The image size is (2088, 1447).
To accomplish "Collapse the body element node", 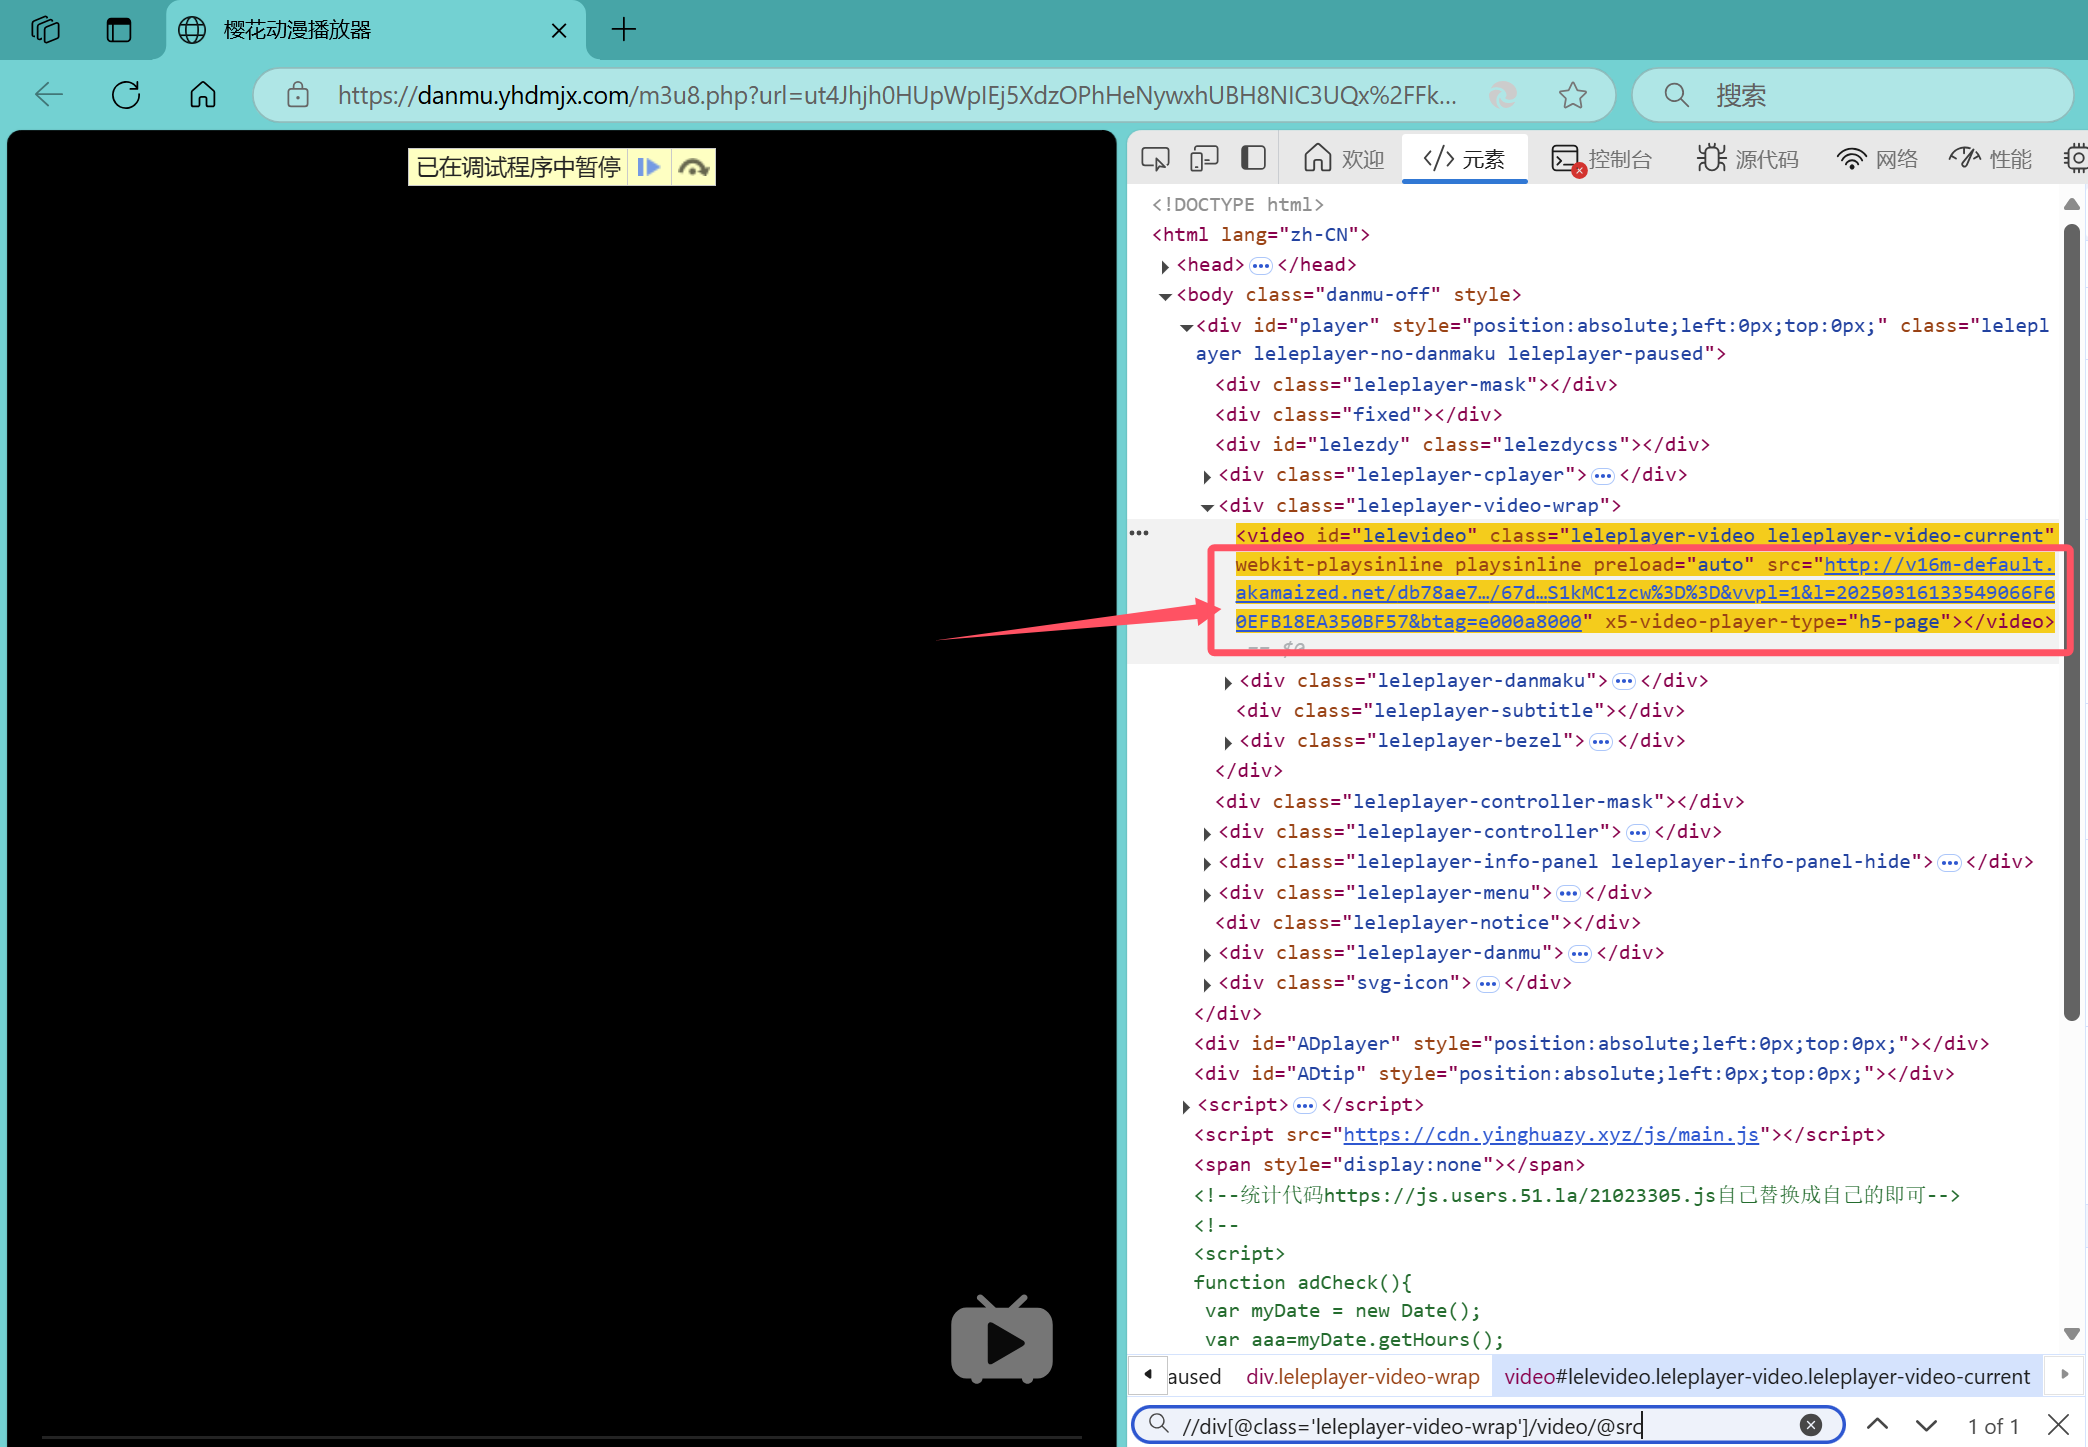I will click(x=1165, y=296).
